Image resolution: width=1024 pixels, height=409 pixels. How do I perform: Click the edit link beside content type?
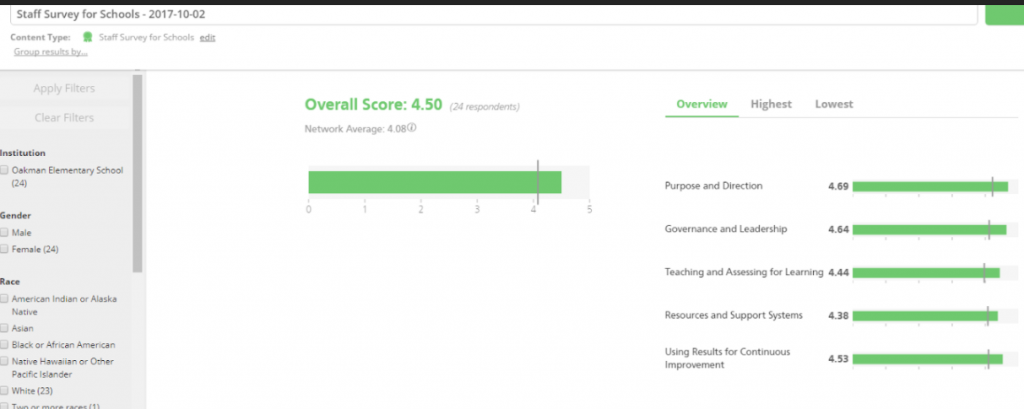point(207,37)
